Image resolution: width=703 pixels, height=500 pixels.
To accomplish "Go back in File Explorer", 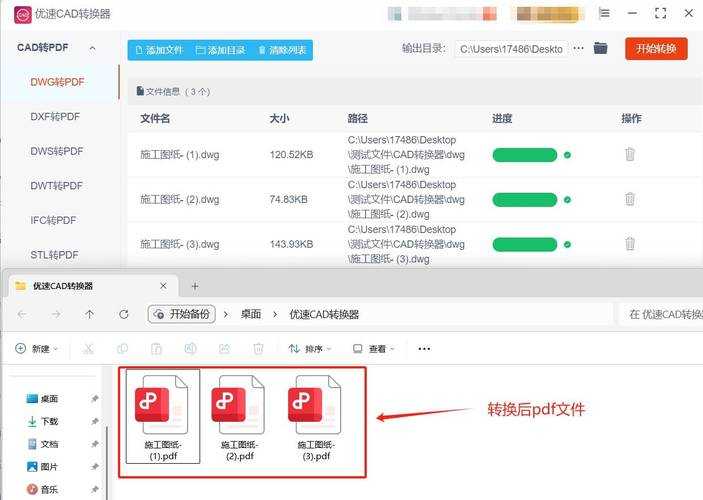I will tap(22, 314).
